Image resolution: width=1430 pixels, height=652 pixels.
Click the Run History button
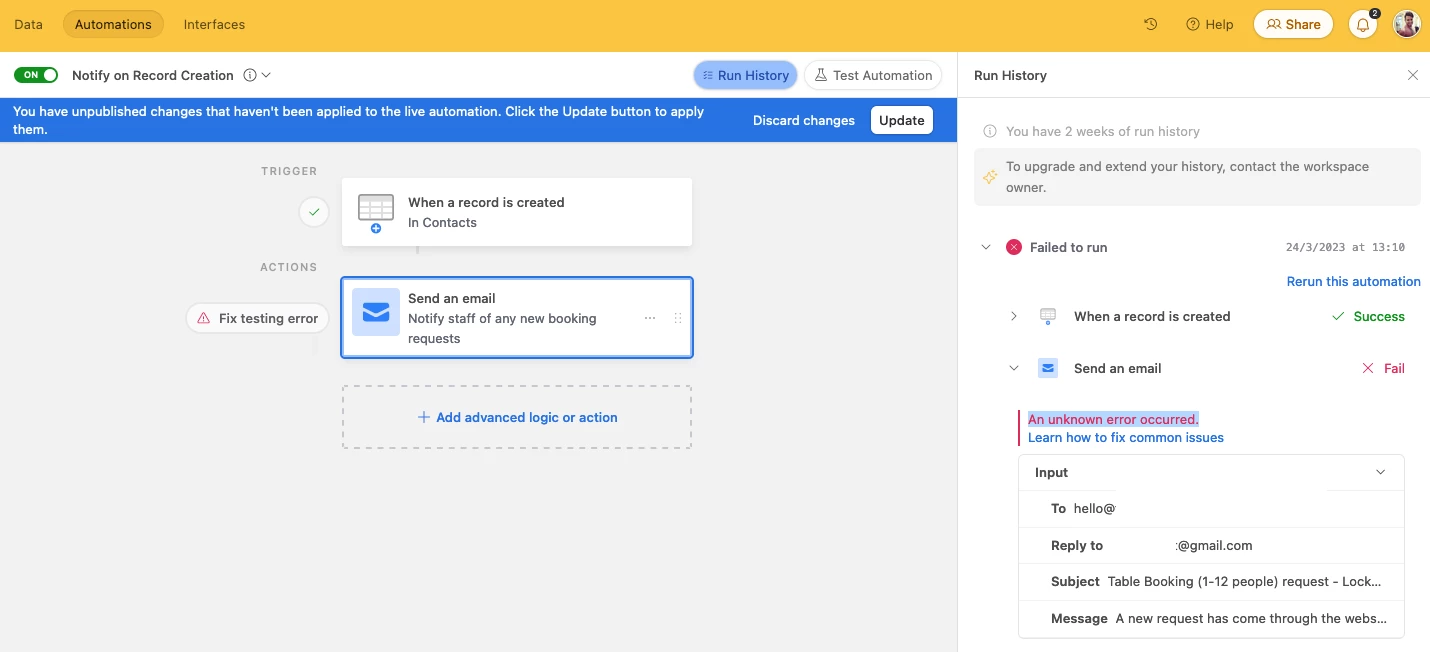pos(745,75)
